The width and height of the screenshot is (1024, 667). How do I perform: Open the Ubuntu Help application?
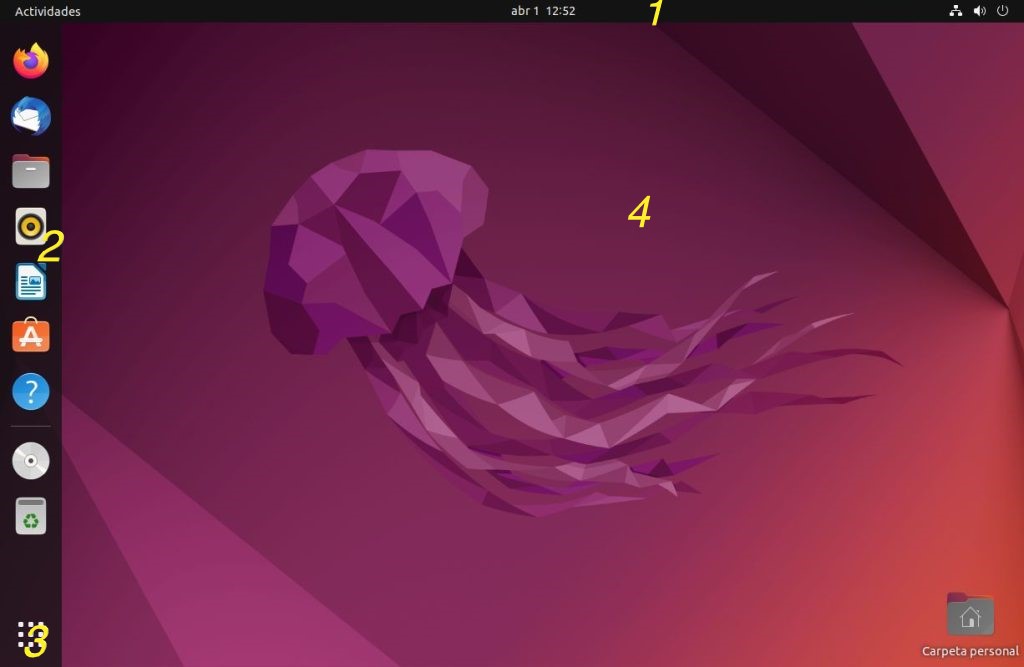(x=30, y=391)
